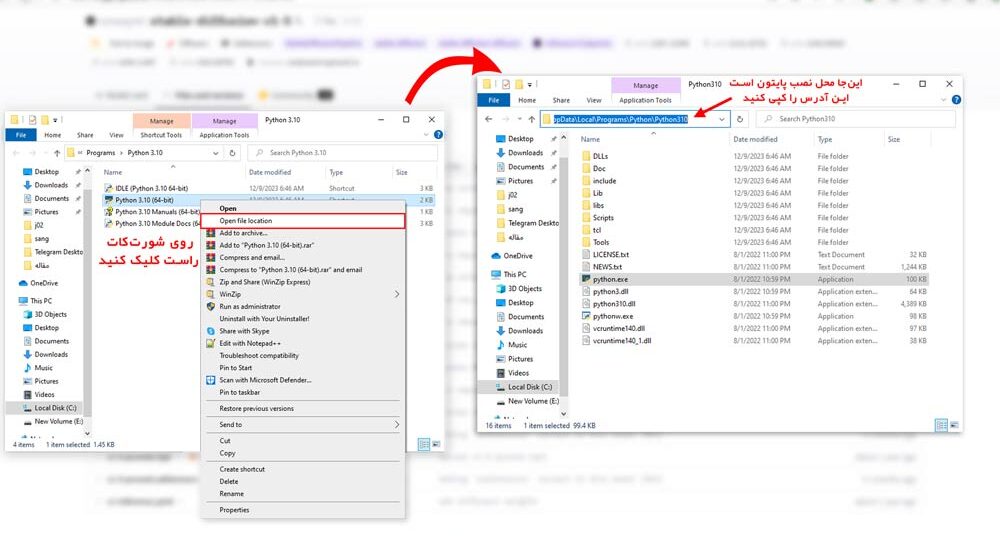
Task: Select python.exe file
Action: coord(610,279)
